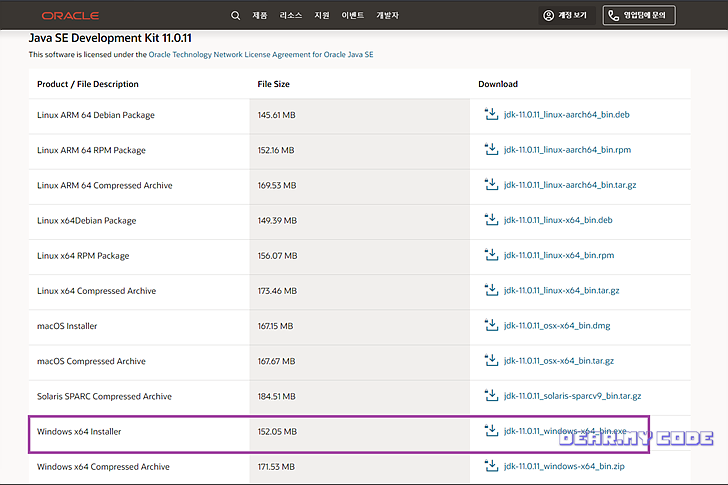Select 'Windows x64 Installer' text
Image resolution: width=728 pixels, height=485 pixels.
(79, 432)
